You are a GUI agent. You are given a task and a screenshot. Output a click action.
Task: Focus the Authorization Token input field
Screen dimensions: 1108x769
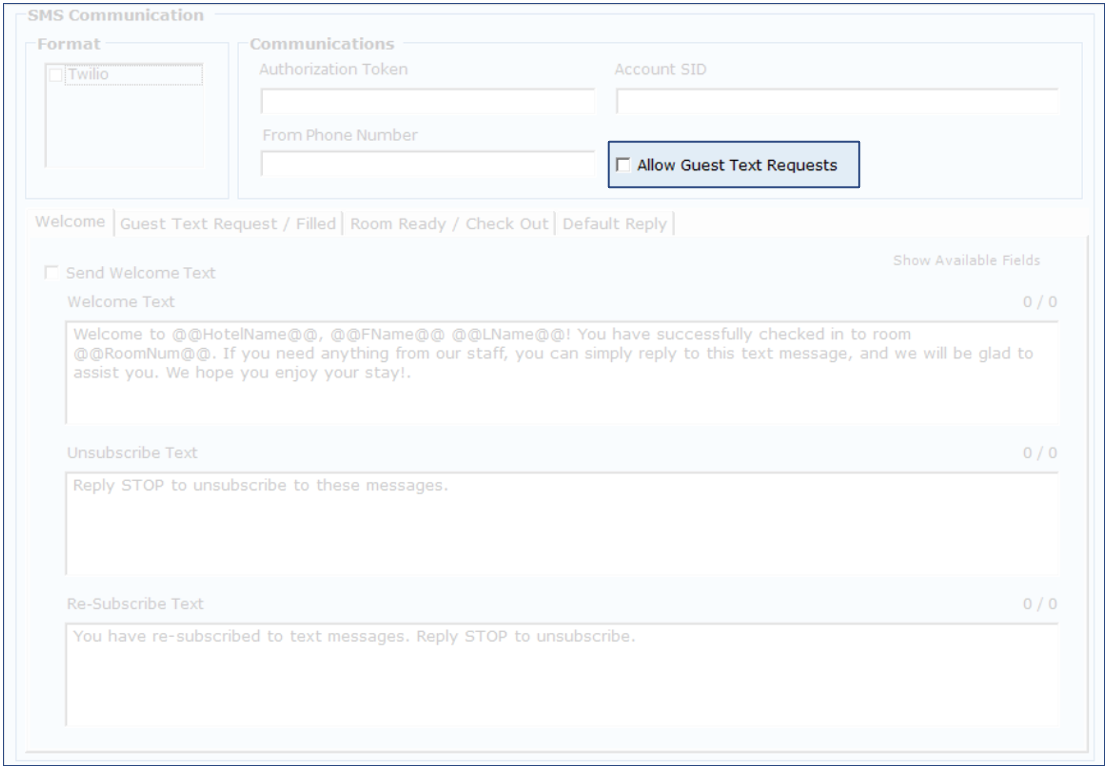click(428, 102)
